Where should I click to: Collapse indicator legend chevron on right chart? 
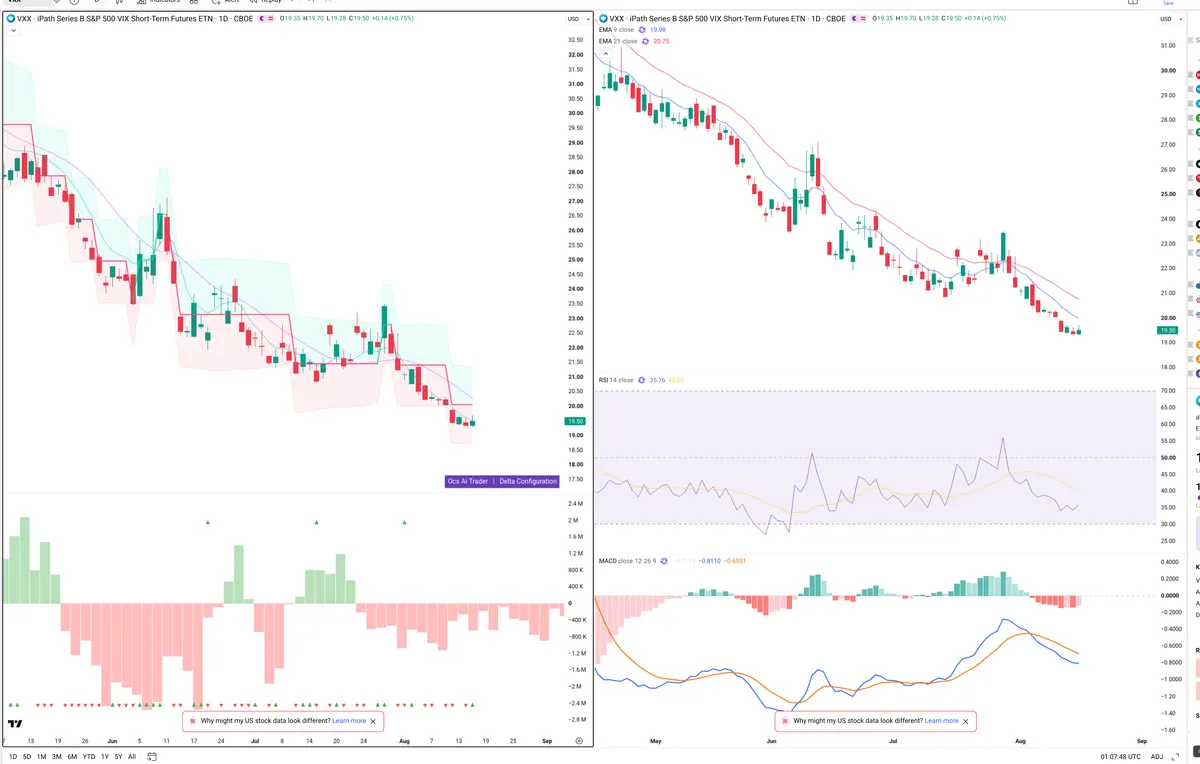point(604,53)
